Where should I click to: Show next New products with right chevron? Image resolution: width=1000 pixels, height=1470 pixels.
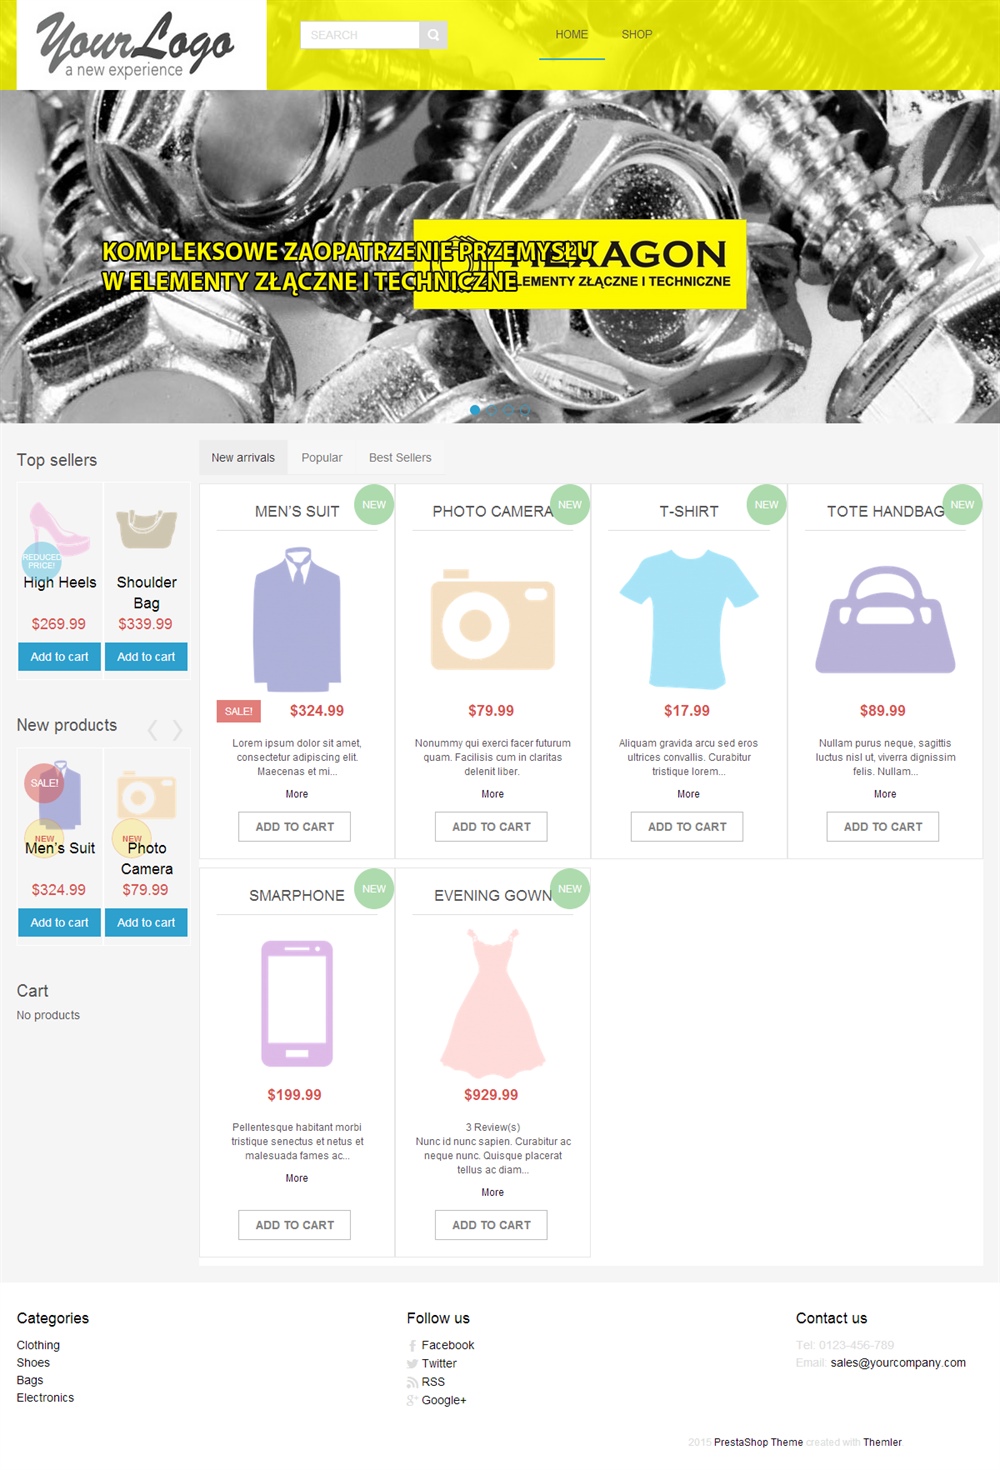point(177,730)
